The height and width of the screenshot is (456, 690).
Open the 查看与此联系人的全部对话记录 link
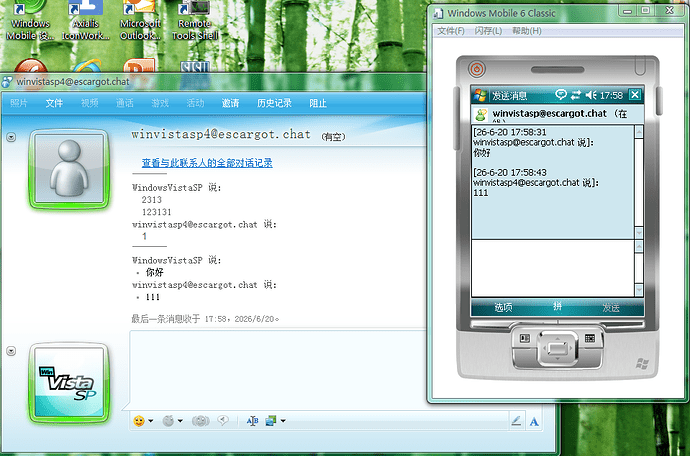(x=207, y=163)
